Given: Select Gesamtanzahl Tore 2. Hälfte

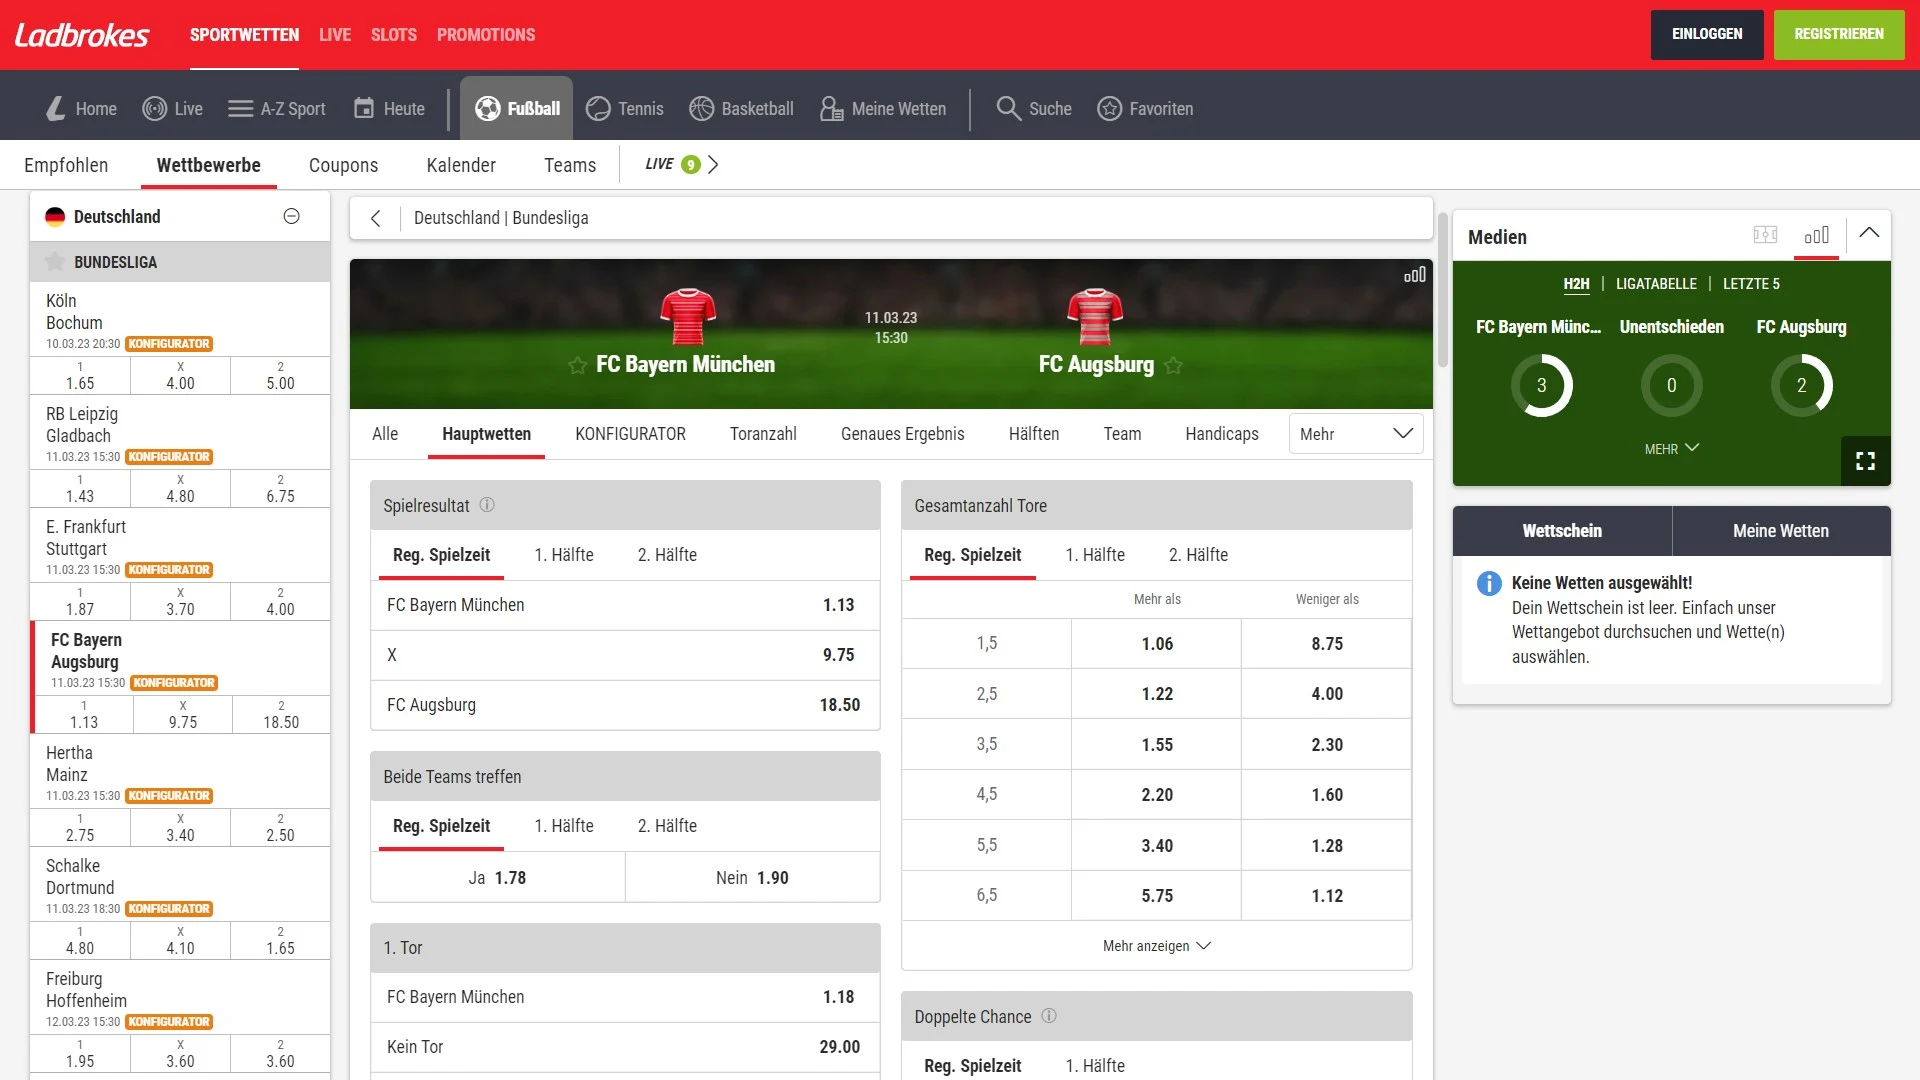Looking at the screenshot, I should tap(1198, 555).
